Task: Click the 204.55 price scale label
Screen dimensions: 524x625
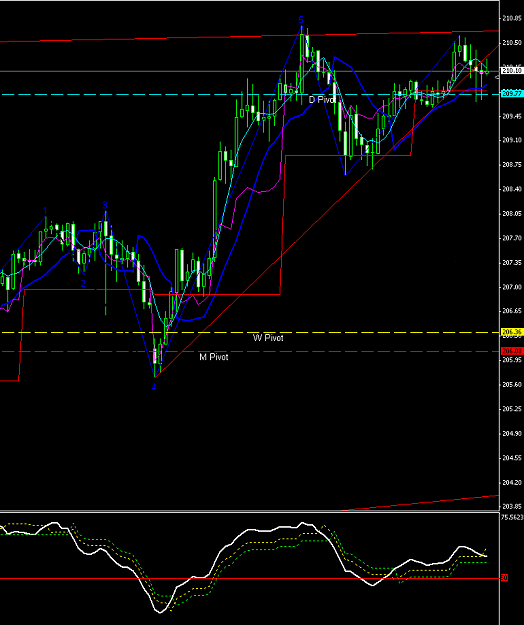Action: pyautogui.click(x=512, y=458)
